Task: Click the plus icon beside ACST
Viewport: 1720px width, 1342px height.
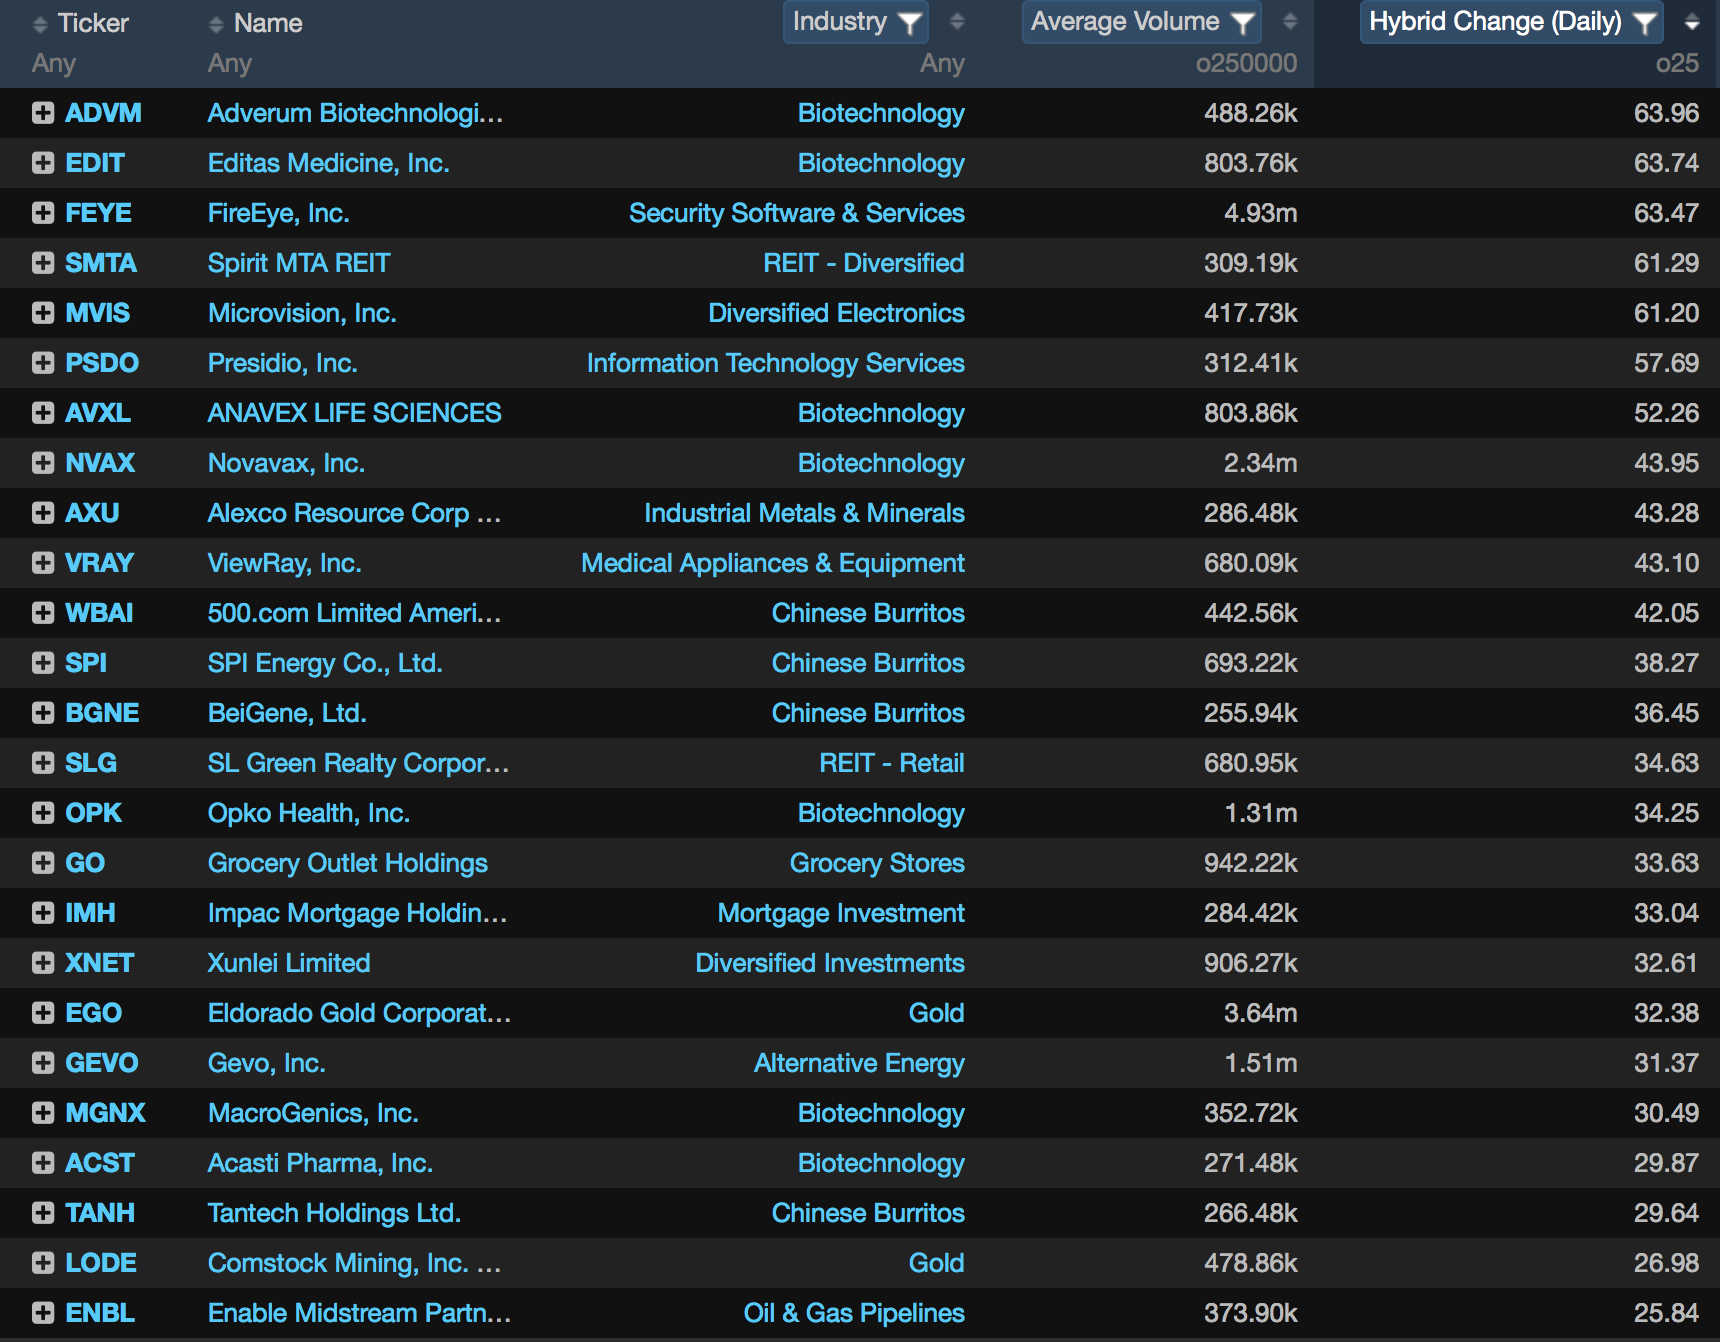Action: coord(43,1163)
